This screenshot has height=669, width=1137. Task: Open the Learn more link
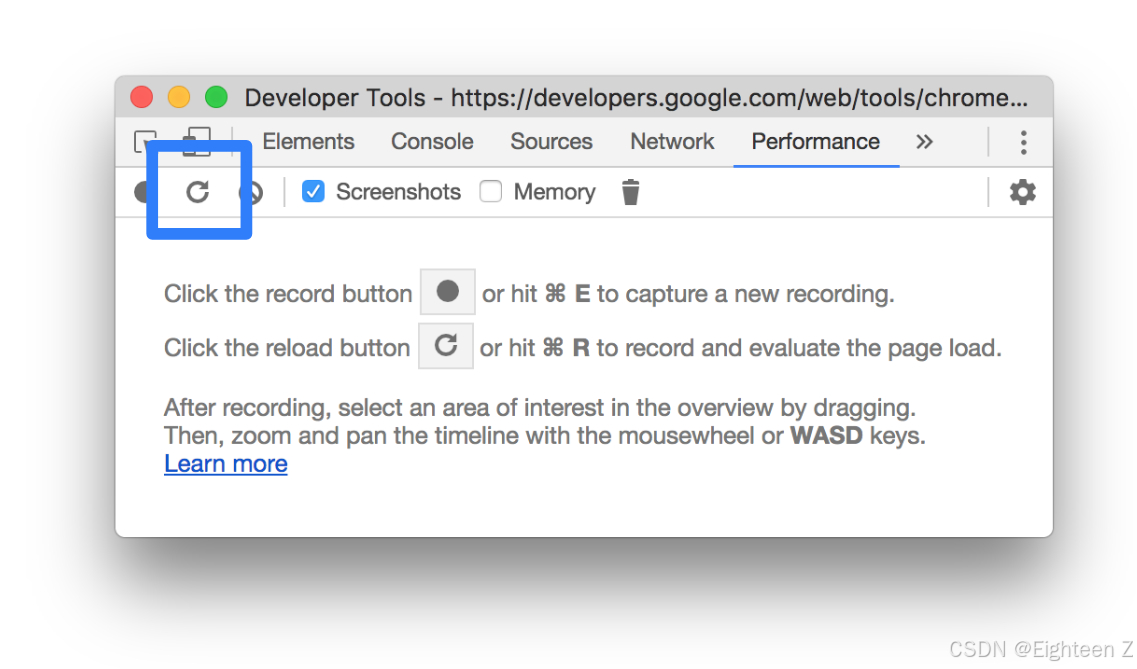226,464
